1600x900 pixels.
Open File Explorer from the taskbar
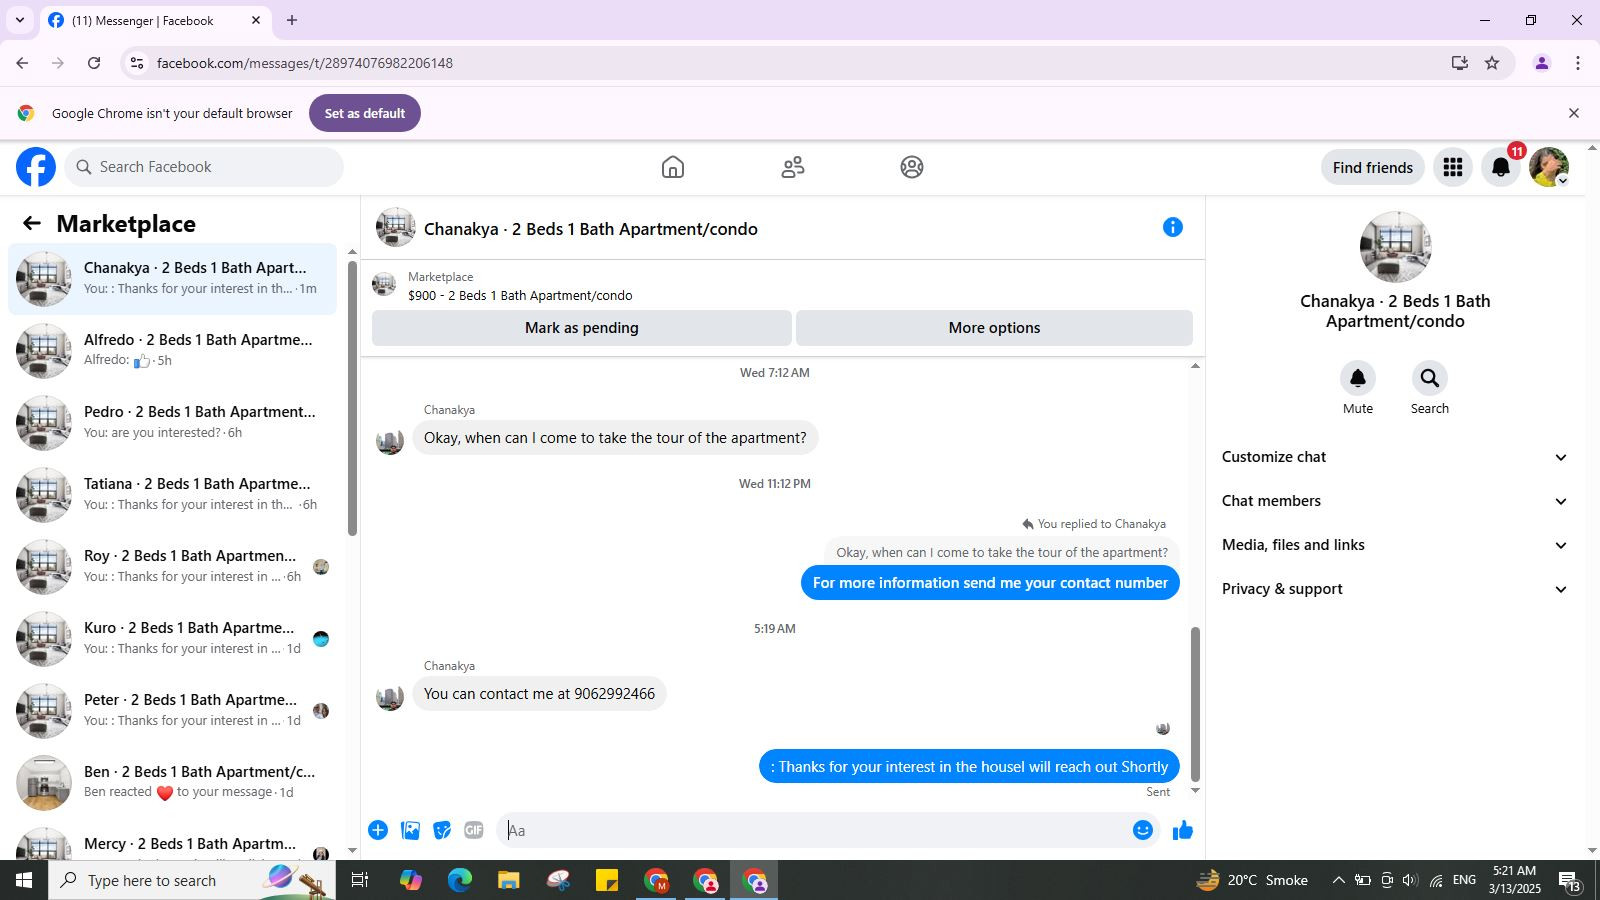pyautogui.click(x=509, y=880)
